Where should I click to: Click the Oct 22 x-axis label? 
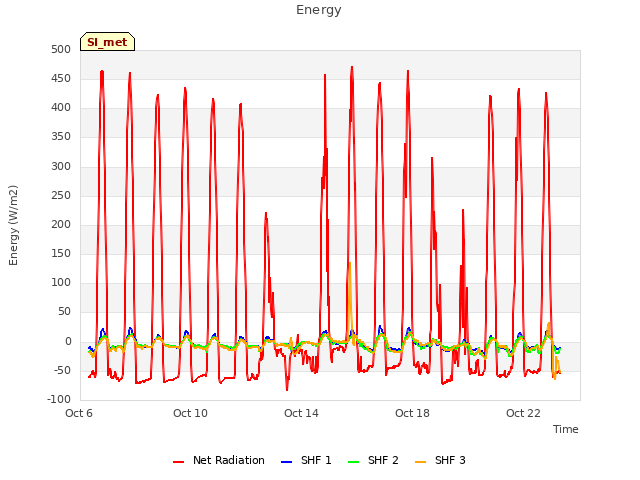523,413
